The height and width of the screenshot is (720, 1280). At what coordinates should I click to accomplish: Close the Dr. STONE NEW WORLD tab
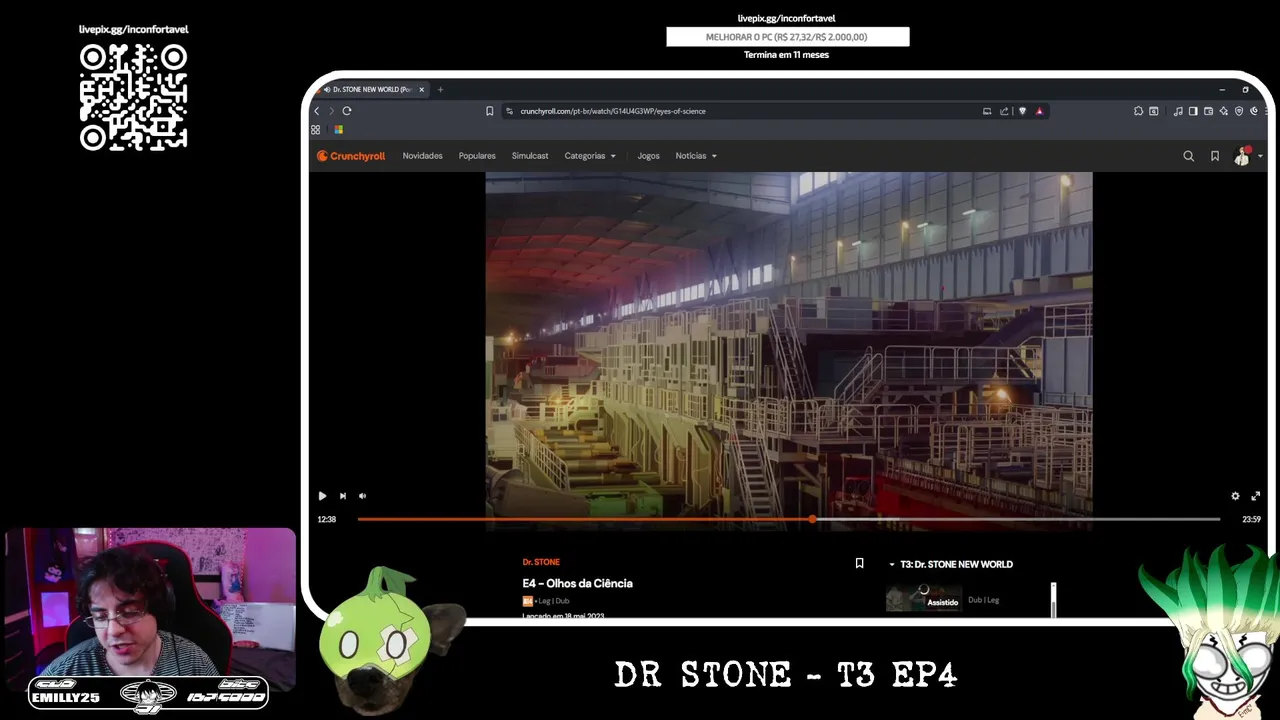click(421, 89)
